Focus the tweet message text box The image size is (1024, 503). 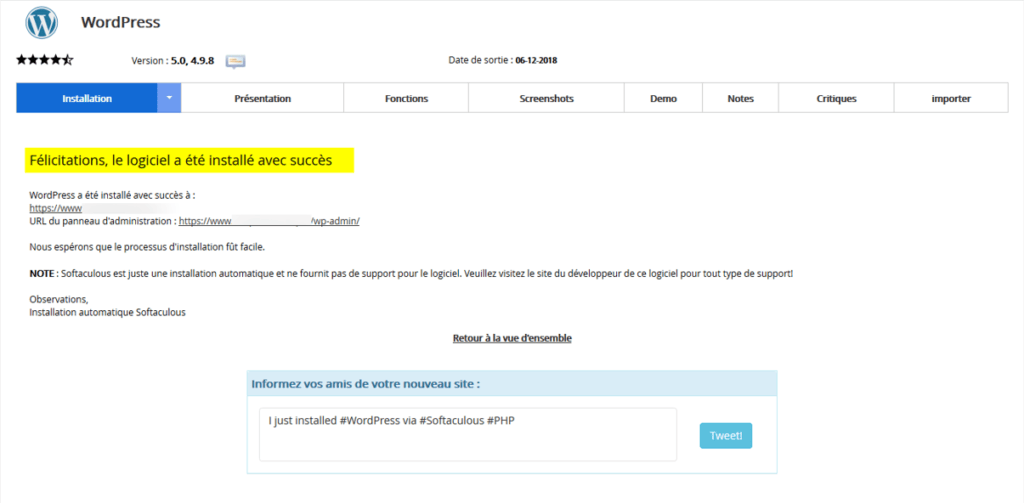pos(468,434)
